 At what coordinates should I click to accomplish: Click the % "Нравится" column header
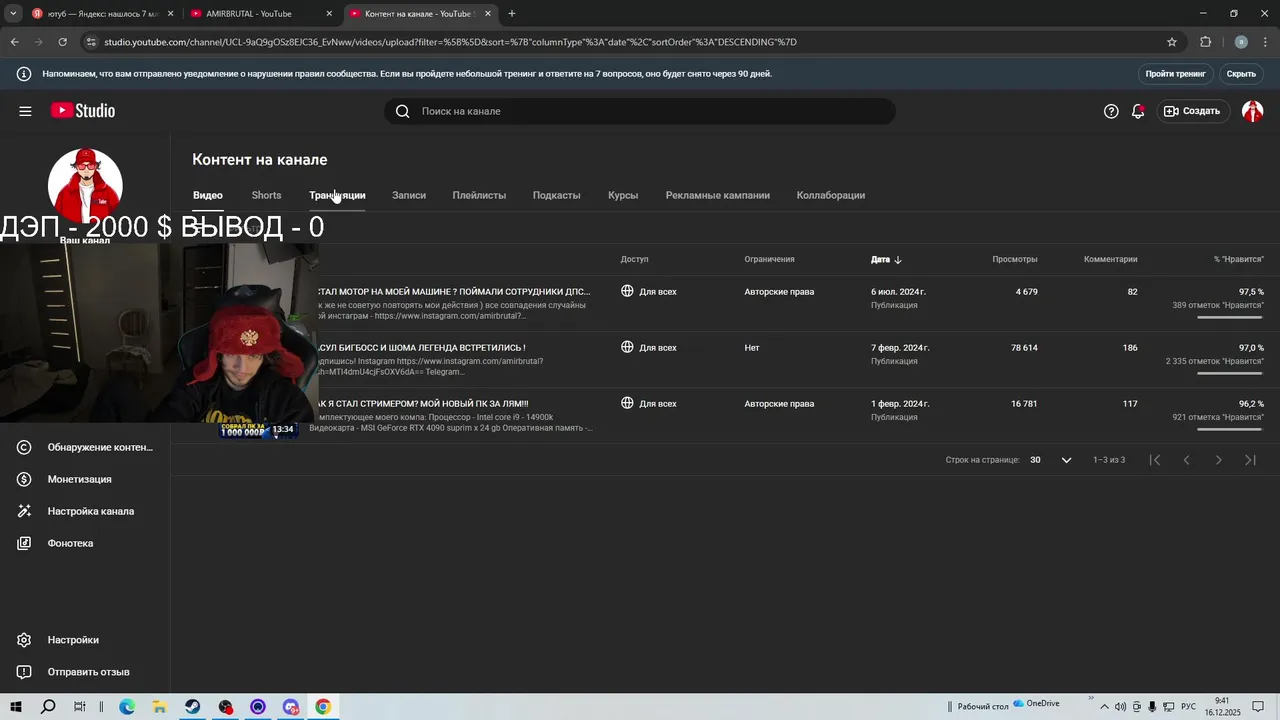pos(1238,259)
